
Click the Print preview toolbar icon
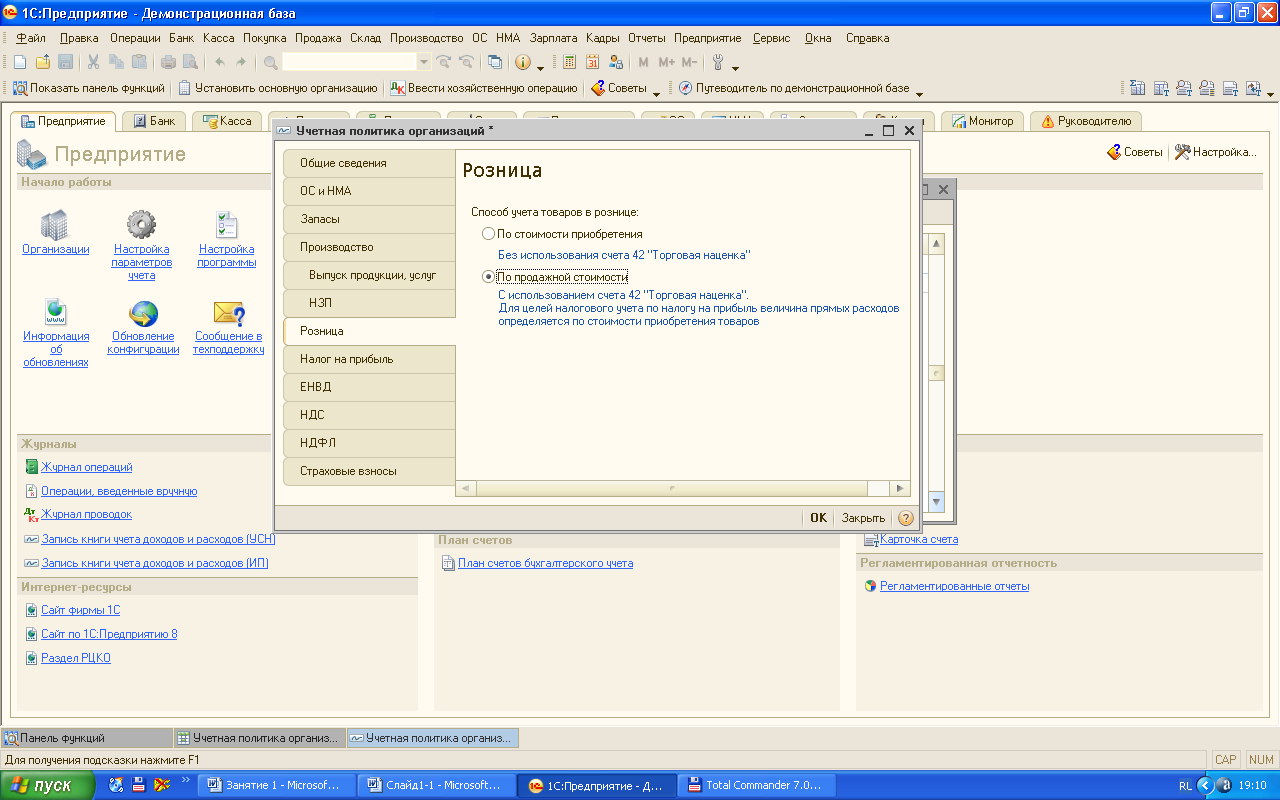coord(190,62)
